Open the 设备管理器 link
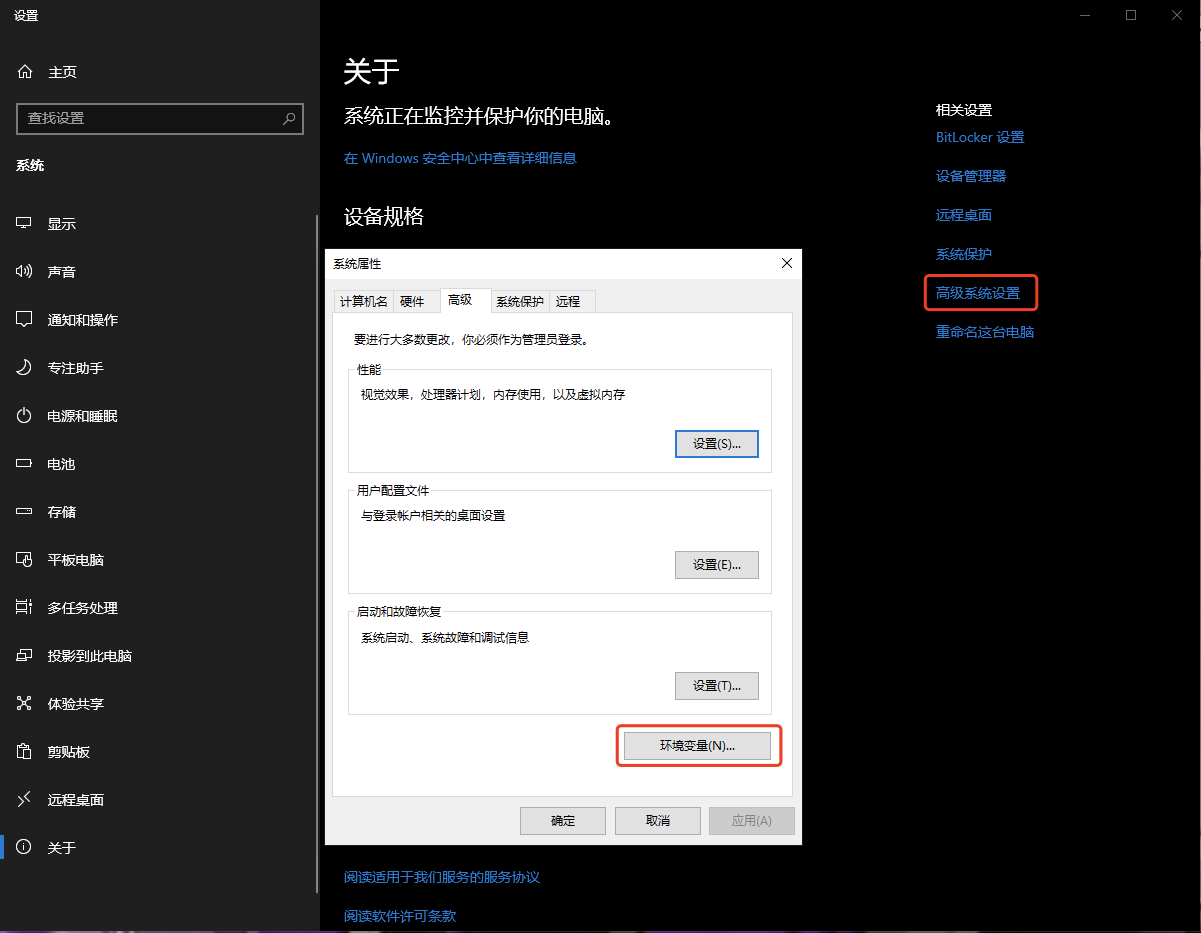 [x=971, y=176]
